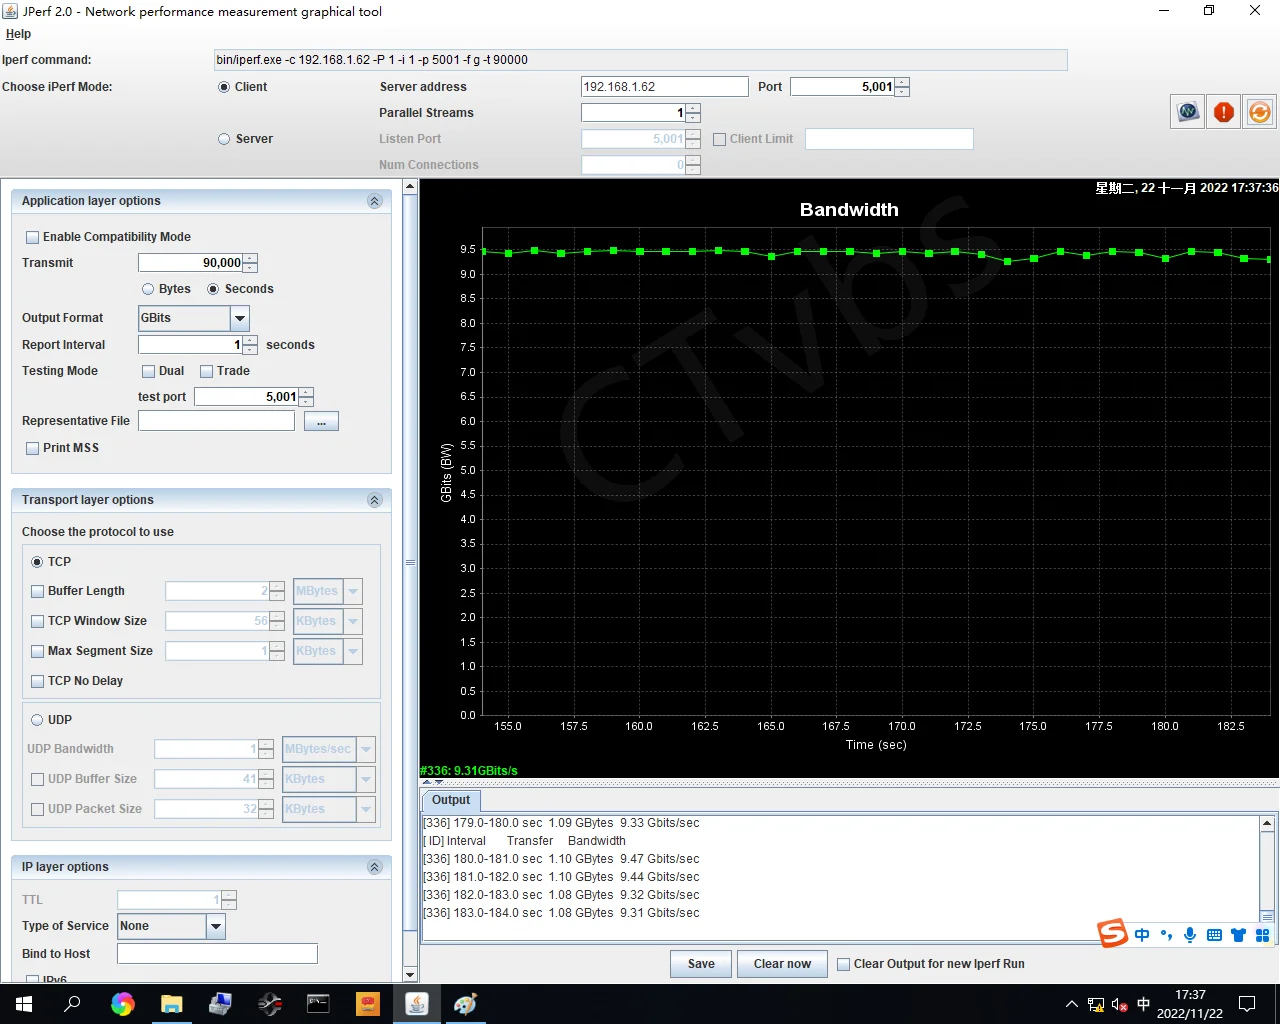
Task: Open the Help menu
Action: click(18, 34)
